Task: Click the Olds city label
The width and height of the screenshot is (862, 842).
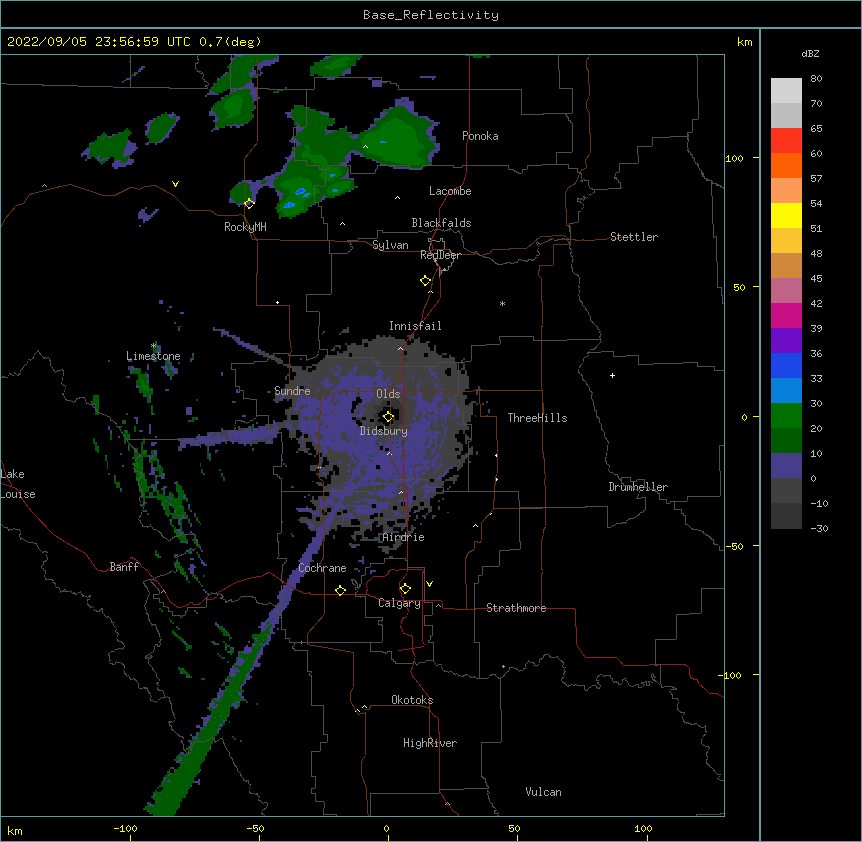Action: click(x=388, y=394)
